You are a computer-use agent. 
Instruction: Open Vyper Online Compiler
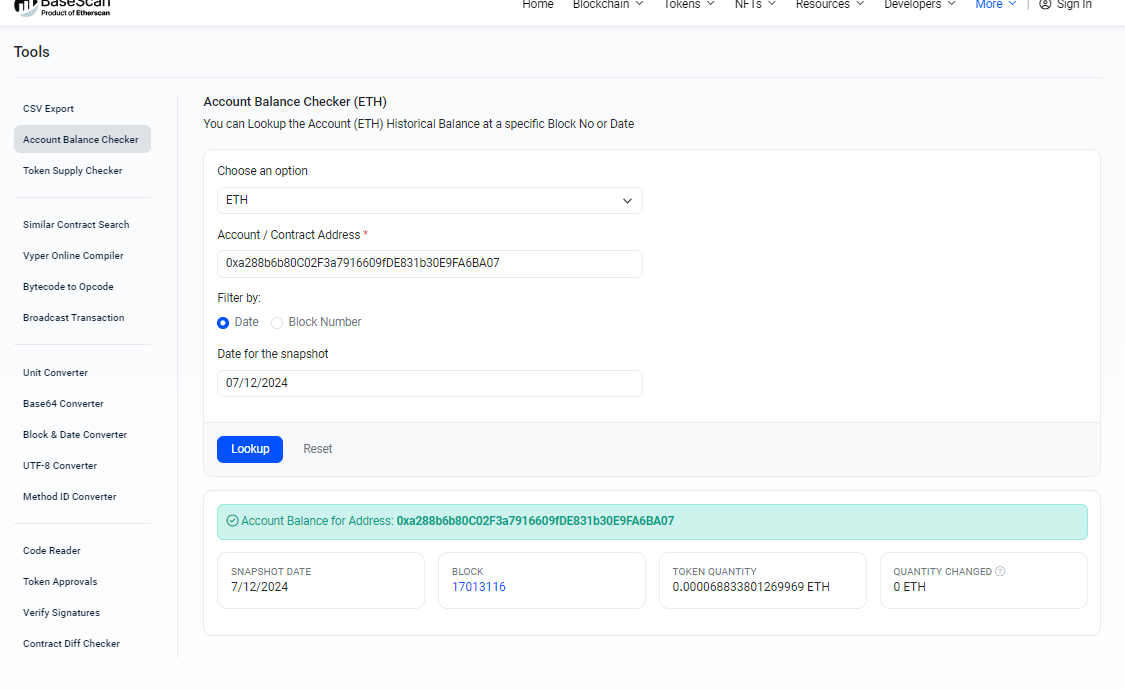73,256
